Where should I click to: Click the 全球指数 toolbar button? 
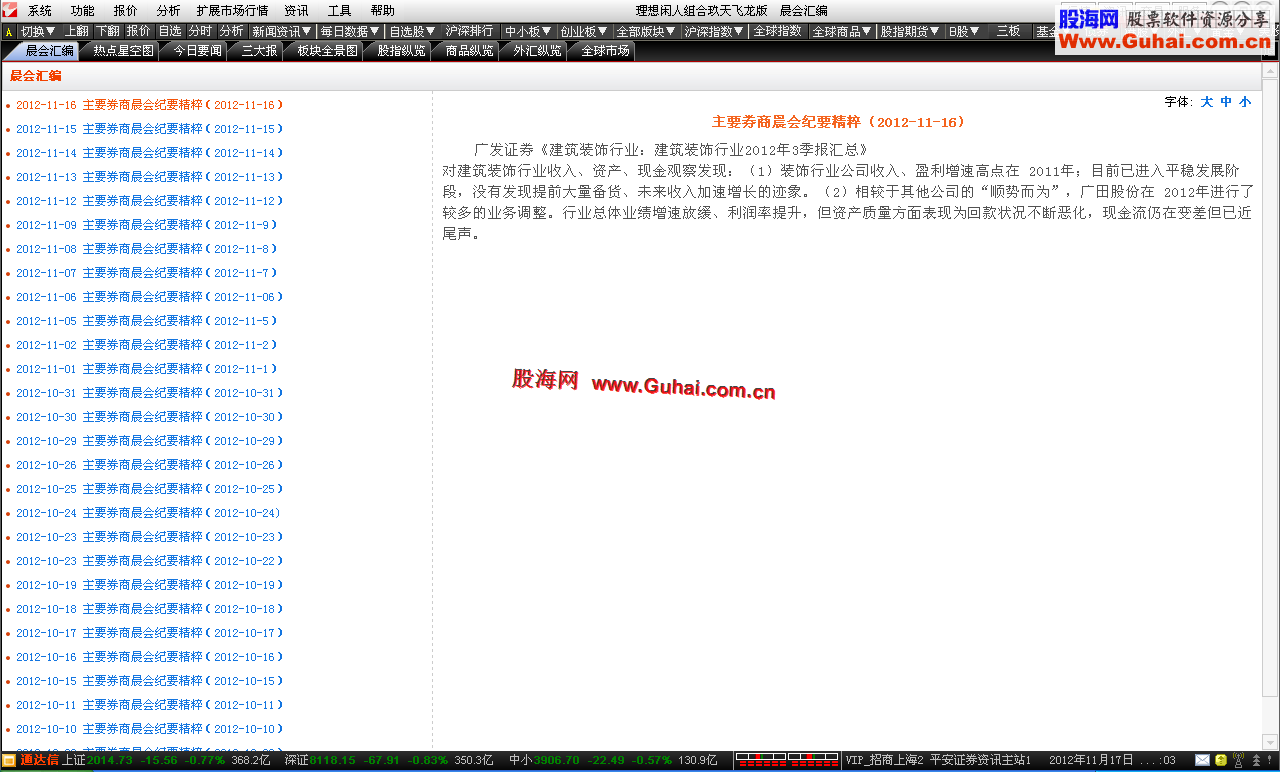[x=778, y=31]
